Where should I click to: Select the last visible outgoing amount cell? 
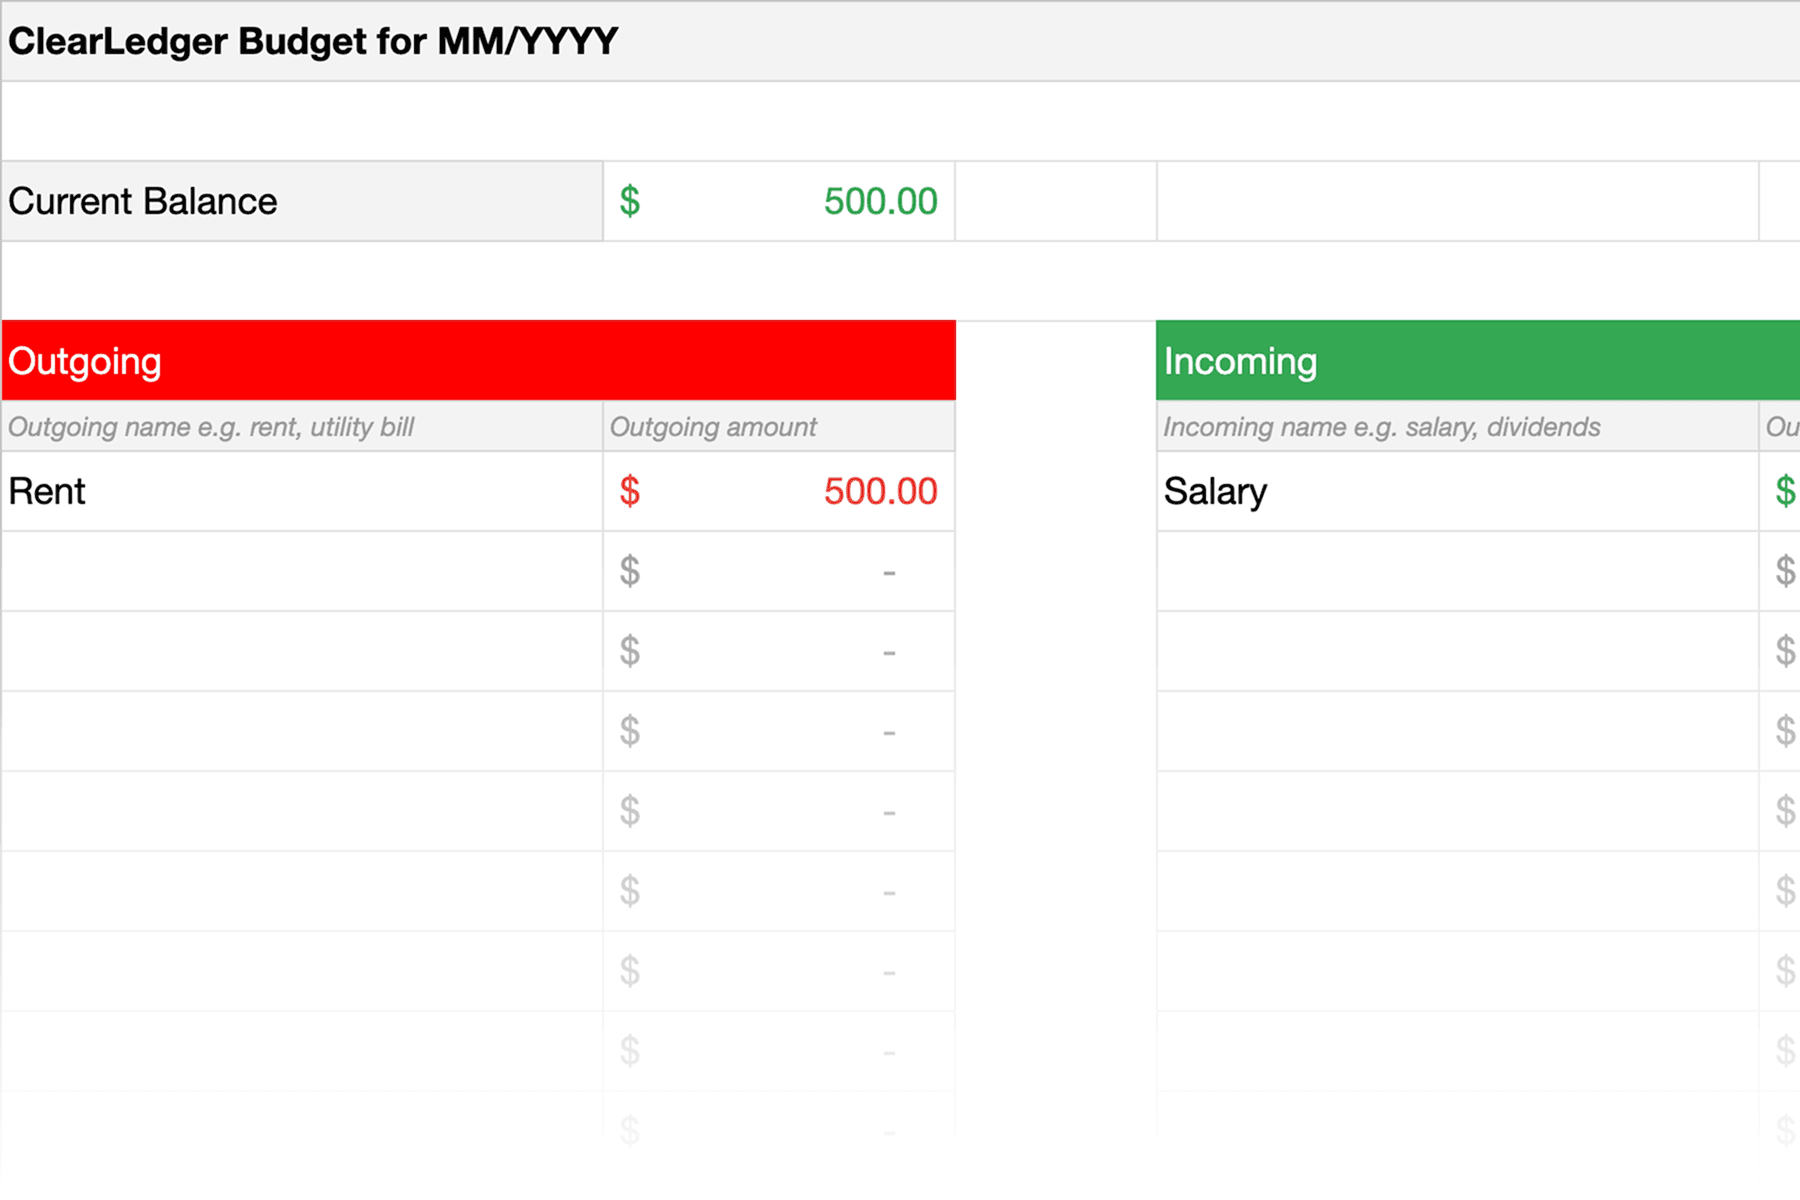778,1130
